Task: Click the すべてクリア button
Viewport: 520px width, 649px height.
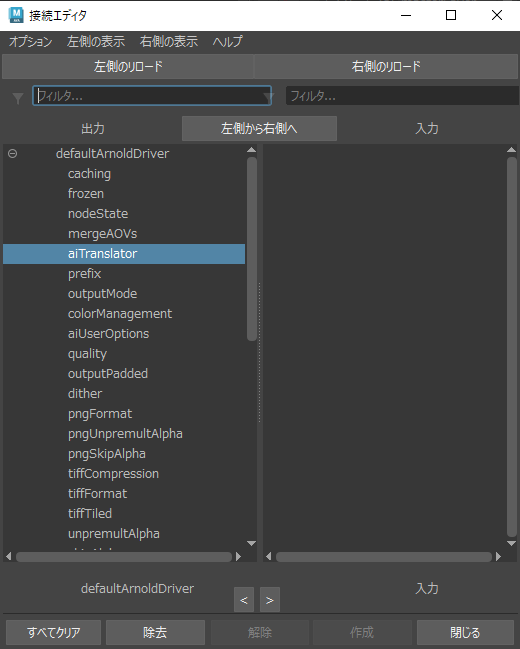Action: tap(53, 632)
